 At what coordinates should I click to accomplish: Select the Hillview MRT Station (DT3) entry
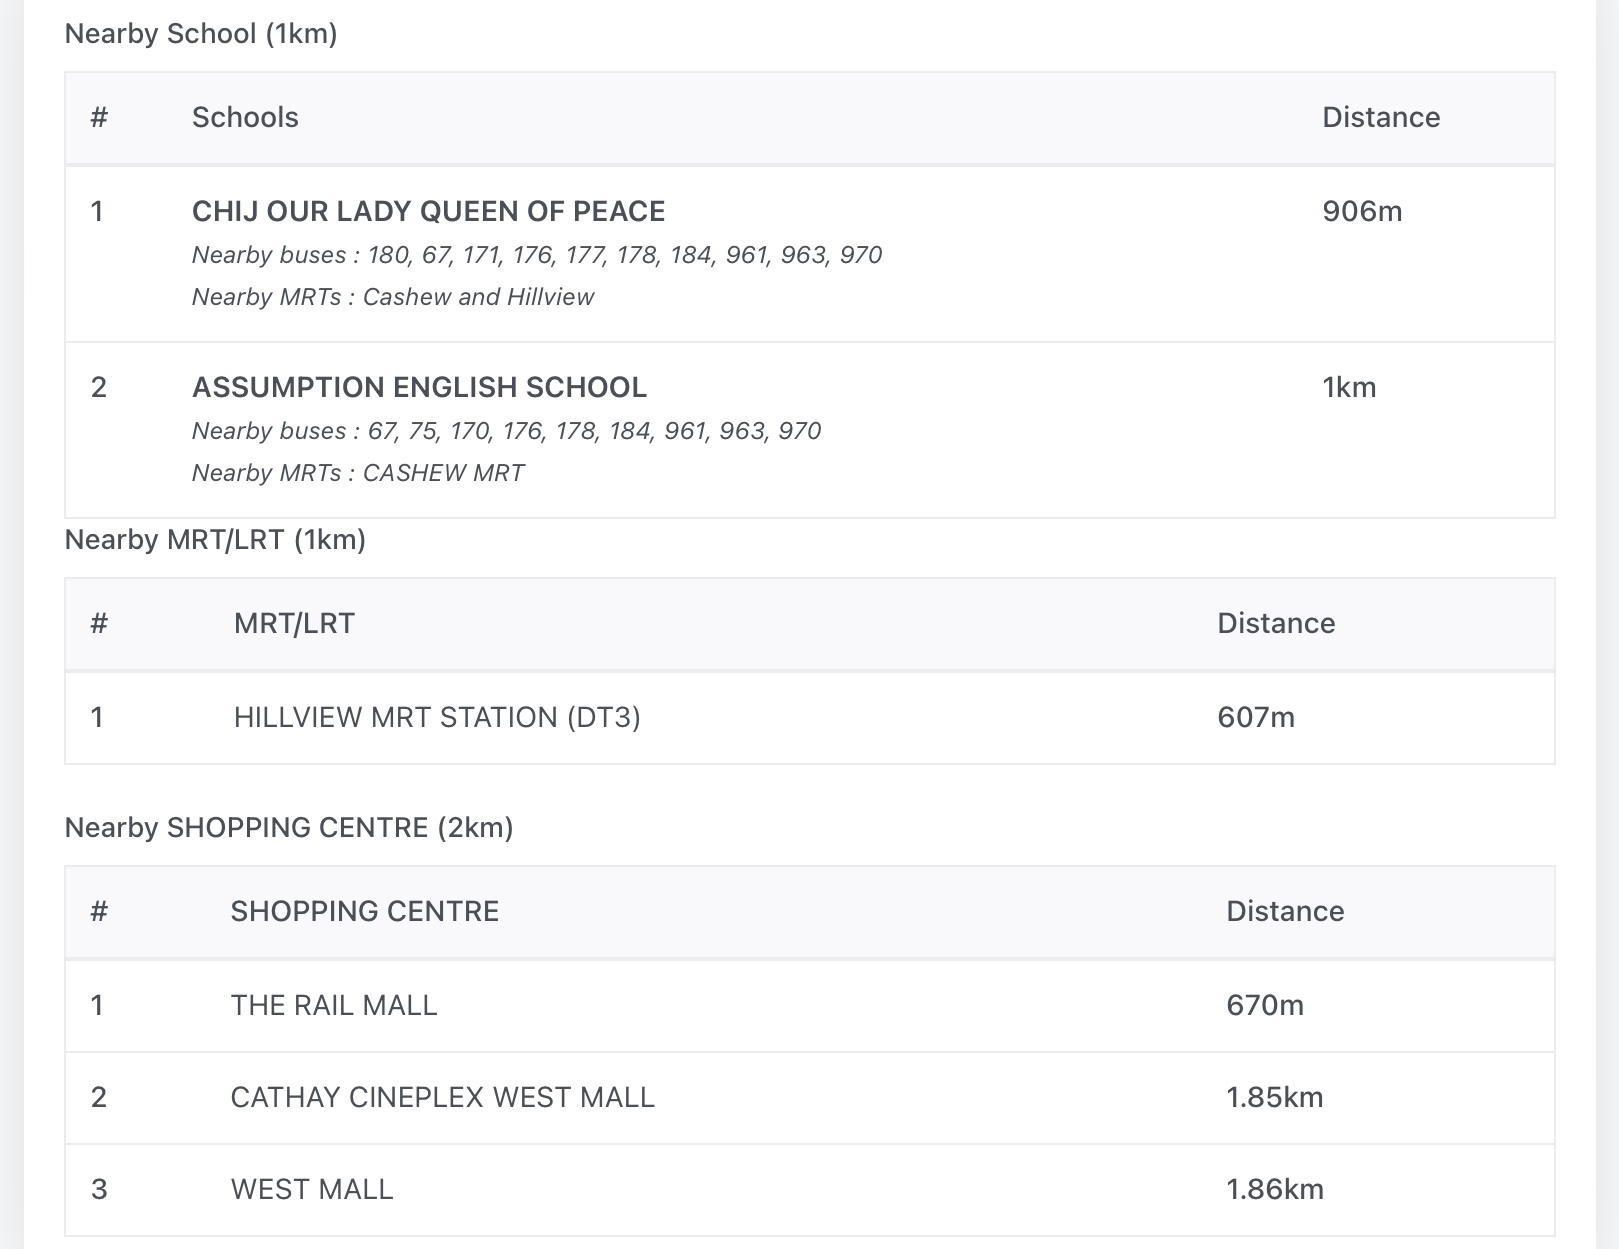(x=437, y=717)
